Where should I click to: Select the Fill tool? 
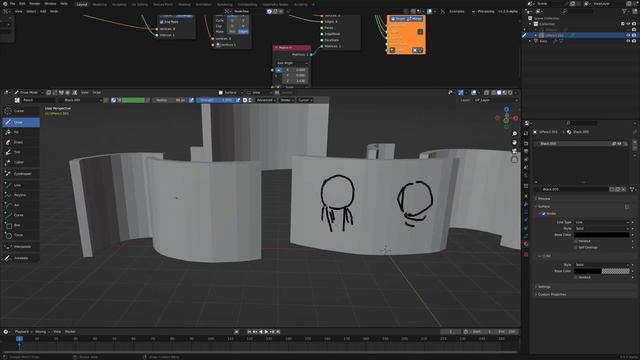21,132
